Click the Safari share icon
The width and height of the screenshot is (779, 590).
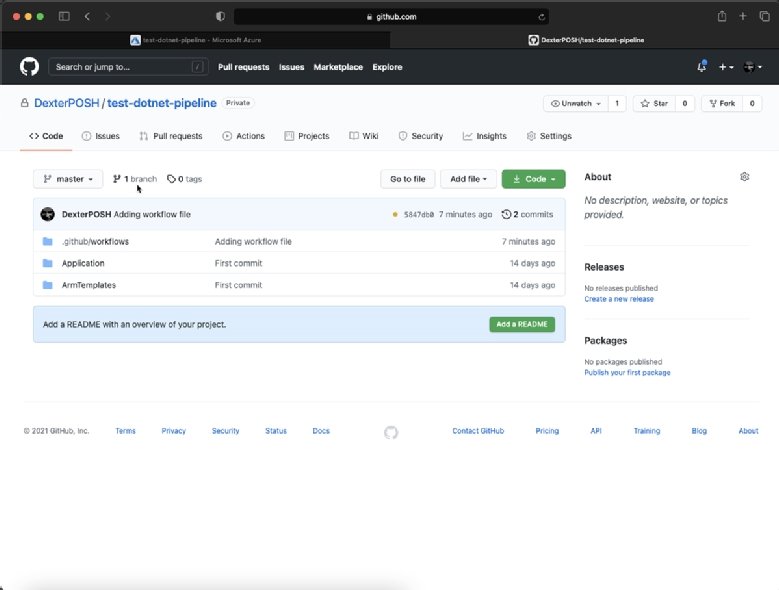721,17
